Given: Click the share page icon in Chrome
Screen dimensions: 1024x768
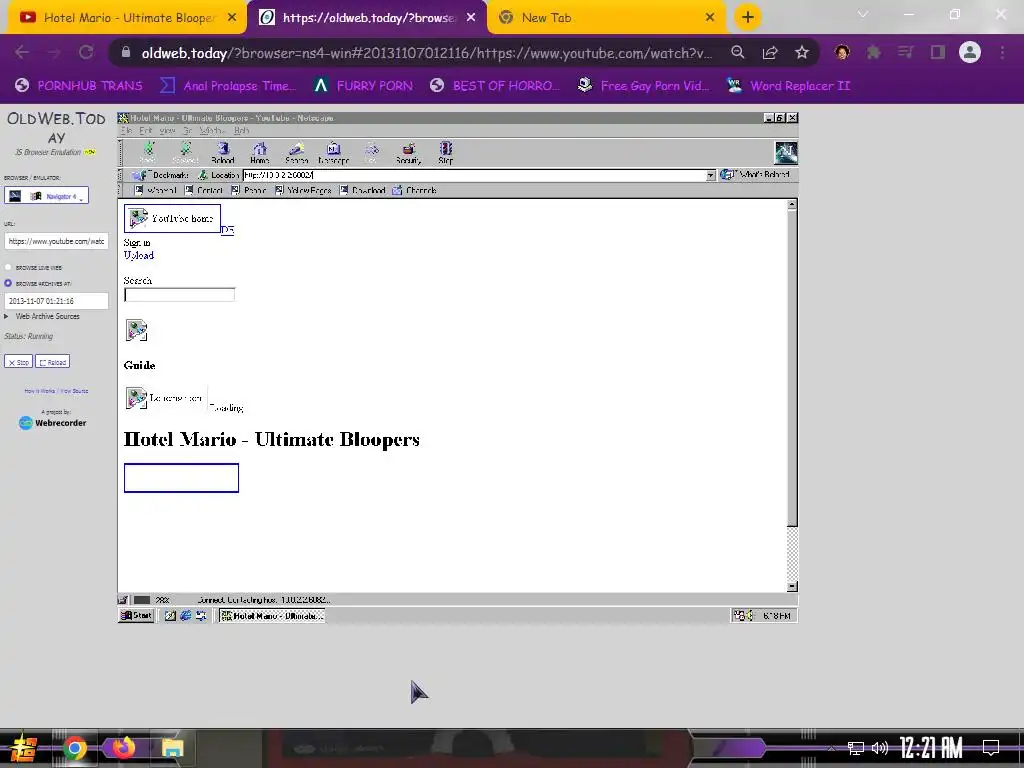Looking at the screenshot, I should (x=770, y=52).
